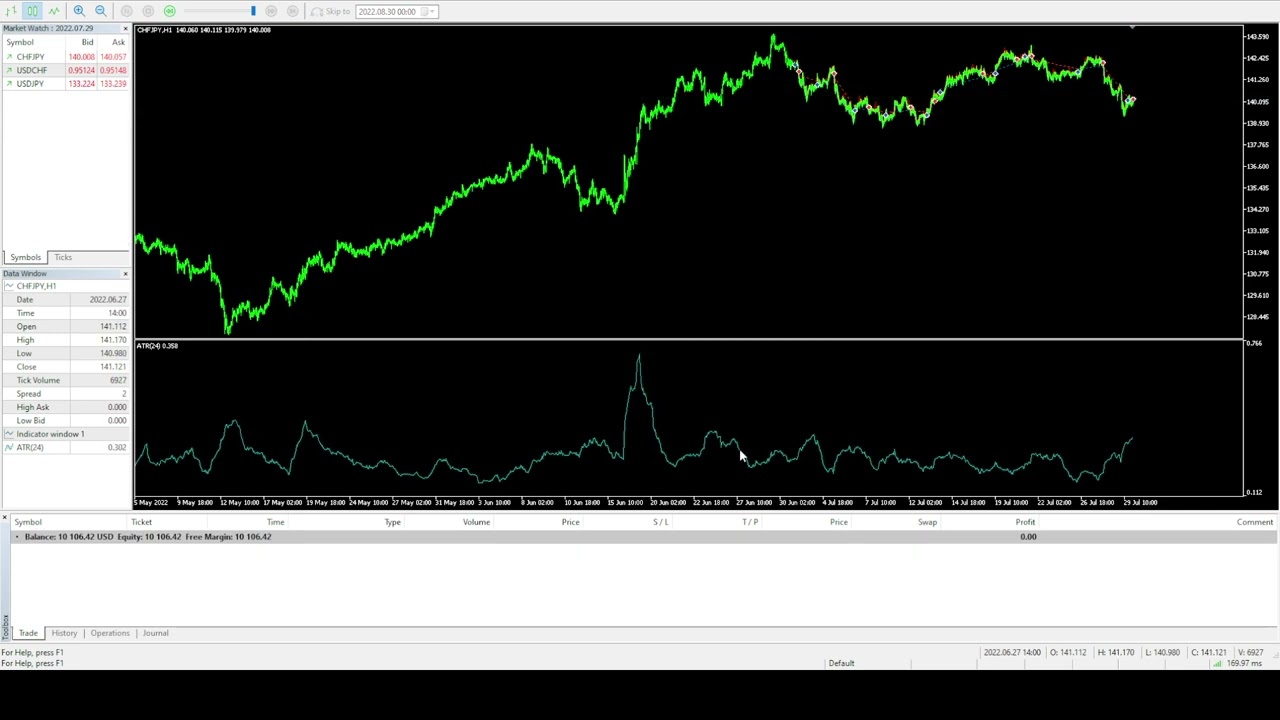This screenshot has height=720, width=1280.
Task: Collapse Indicator window 1 group
Action: tap(9, 434)
